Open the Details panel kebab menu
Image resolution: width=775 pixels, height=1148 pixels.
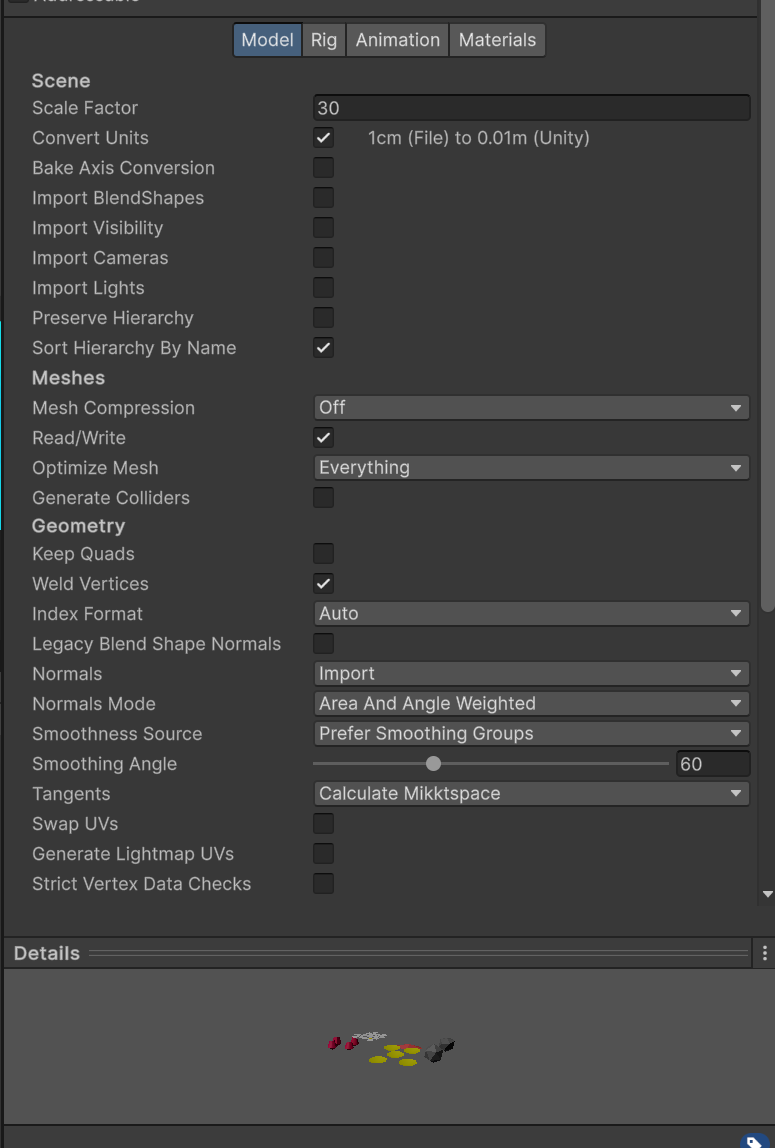point(765,953)
